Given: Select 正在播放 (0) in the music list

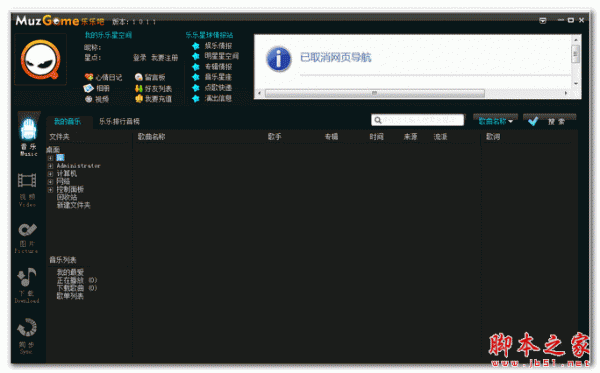Looking at the screenshot, I should tap(77, 280).
